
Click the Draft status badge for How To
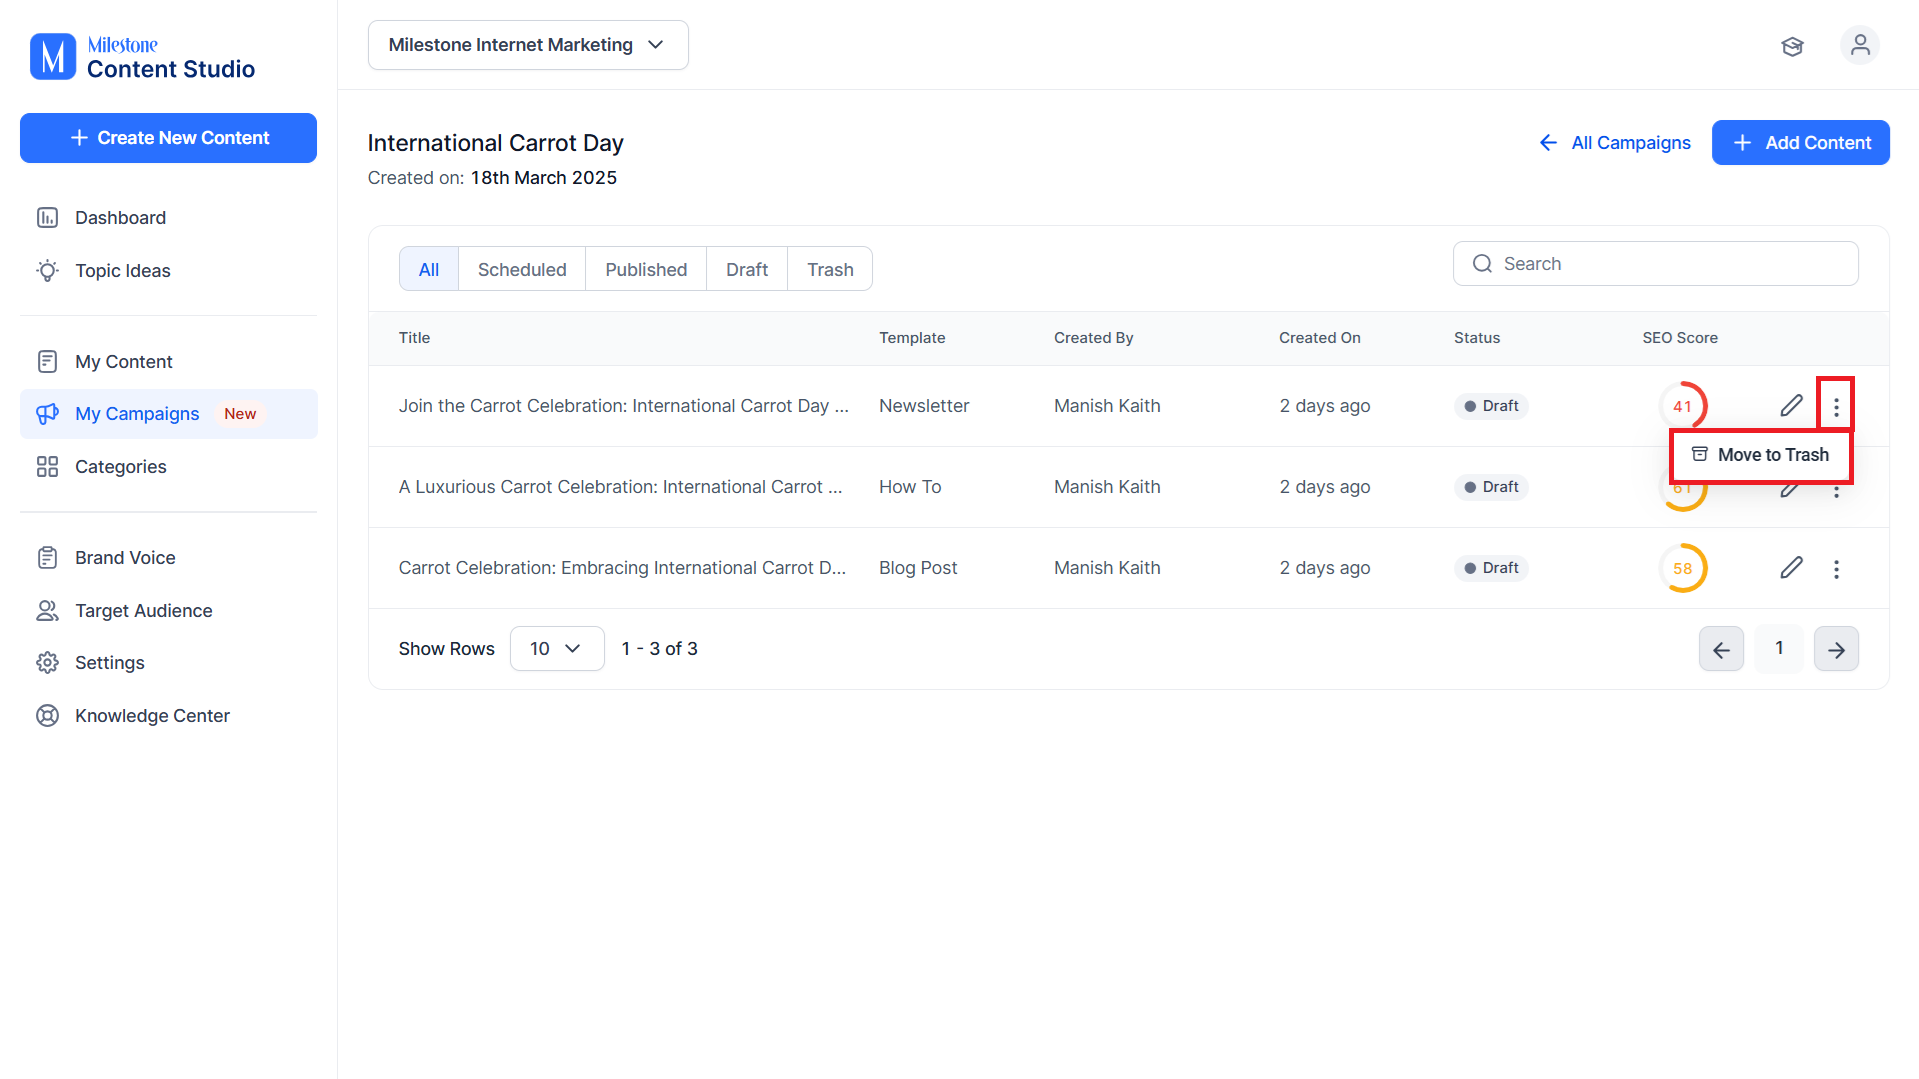pos(1491,487)
